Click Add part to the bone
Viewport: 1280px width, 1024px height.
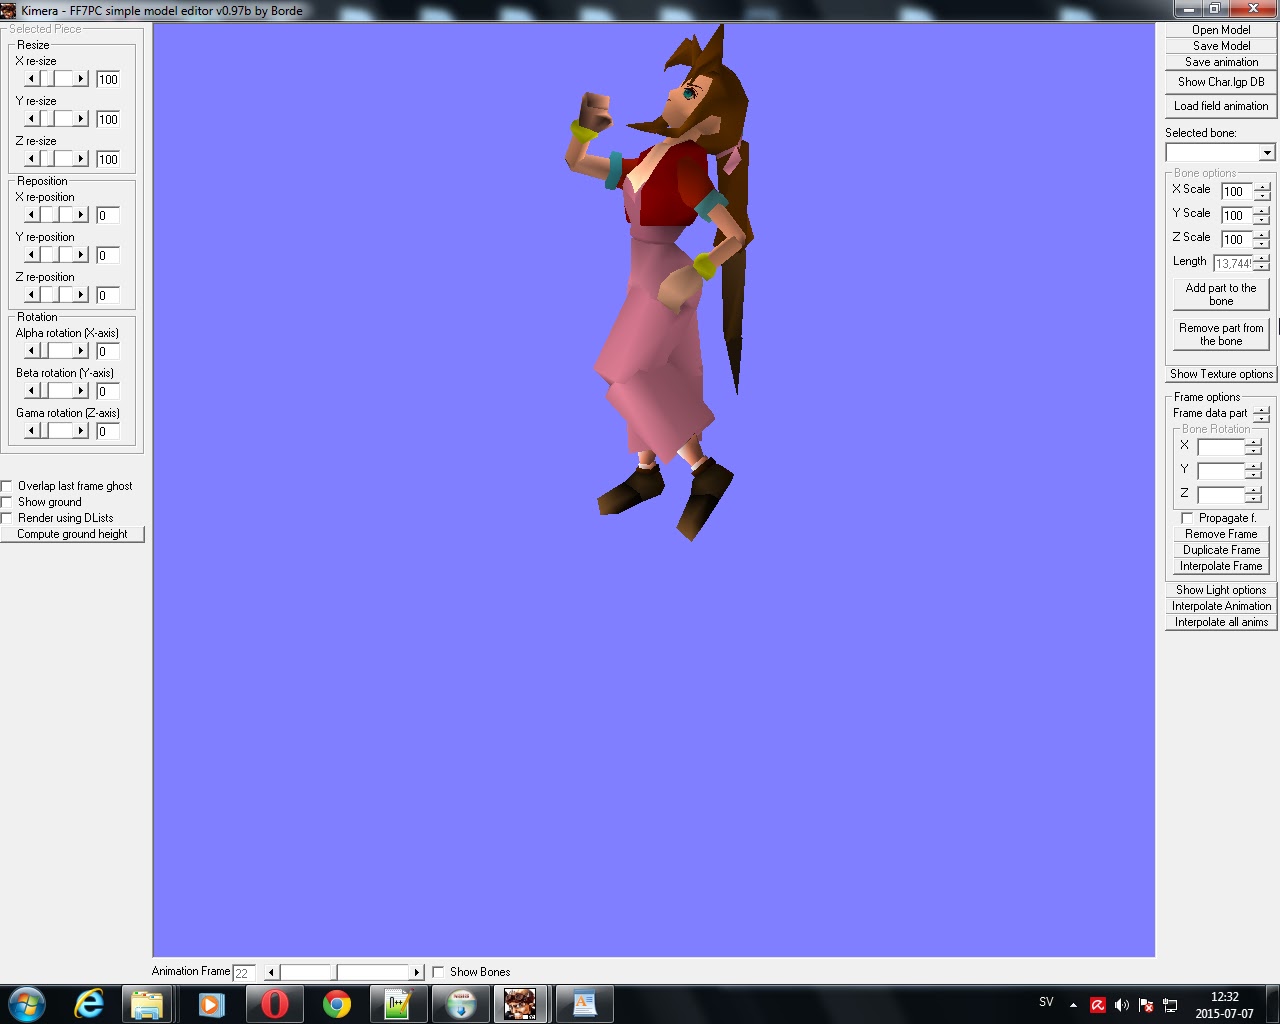1221,294
